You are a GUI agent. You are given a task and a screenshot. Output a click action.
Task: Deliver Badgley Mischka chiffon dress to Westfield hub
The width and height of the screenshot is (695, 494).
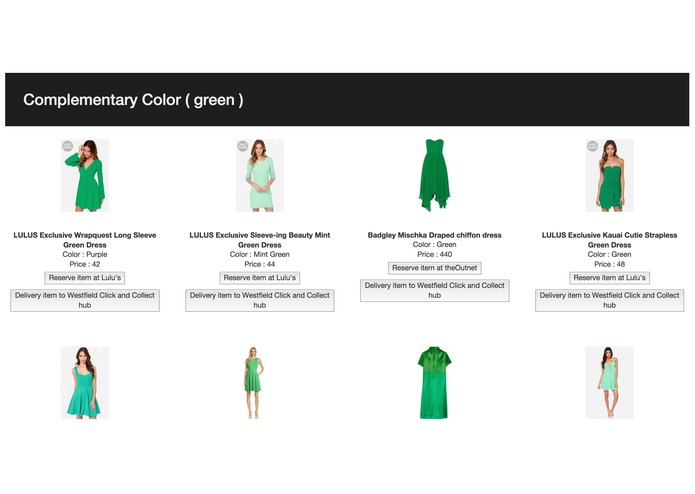tap(434, 291)
